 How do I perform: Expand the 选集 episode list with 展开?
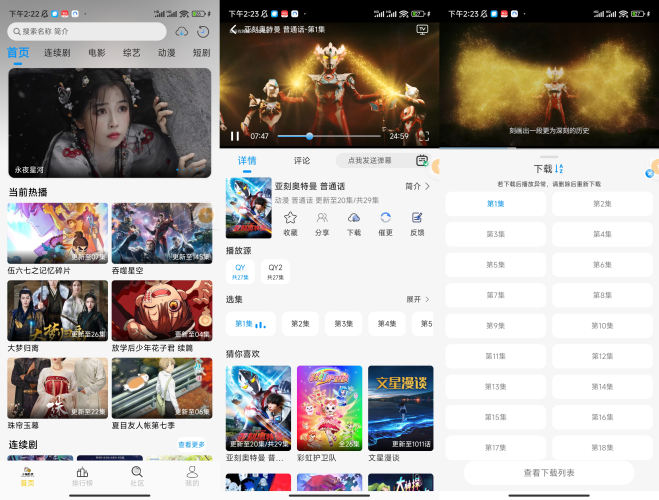point(418,299)
